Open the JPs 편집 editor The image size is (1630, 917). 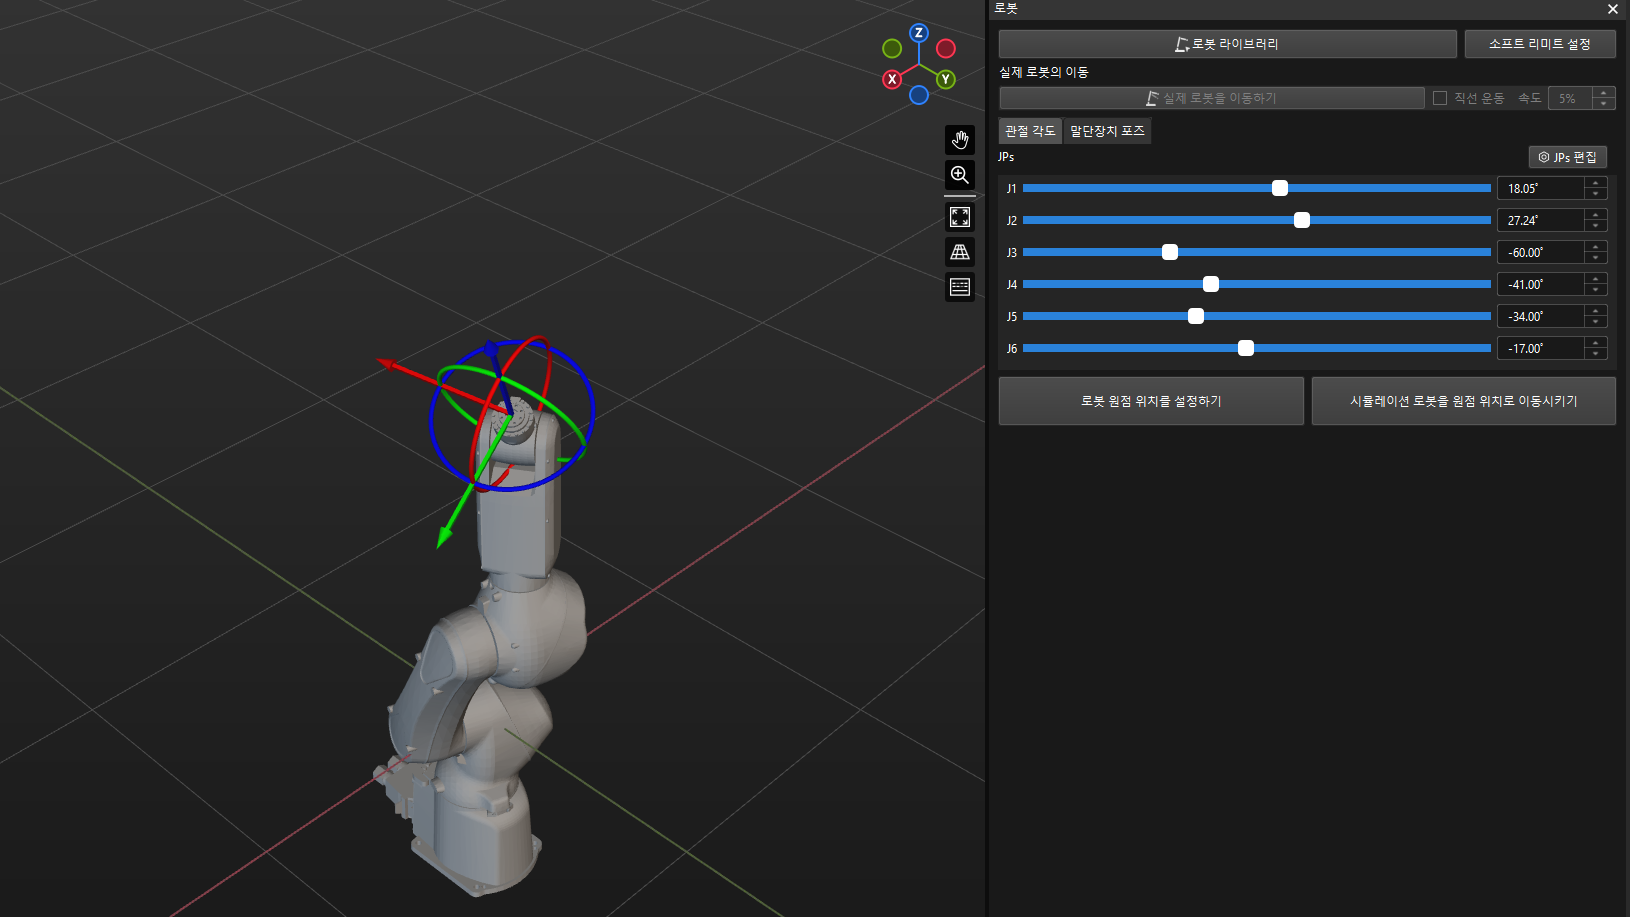coord(1567,157)
